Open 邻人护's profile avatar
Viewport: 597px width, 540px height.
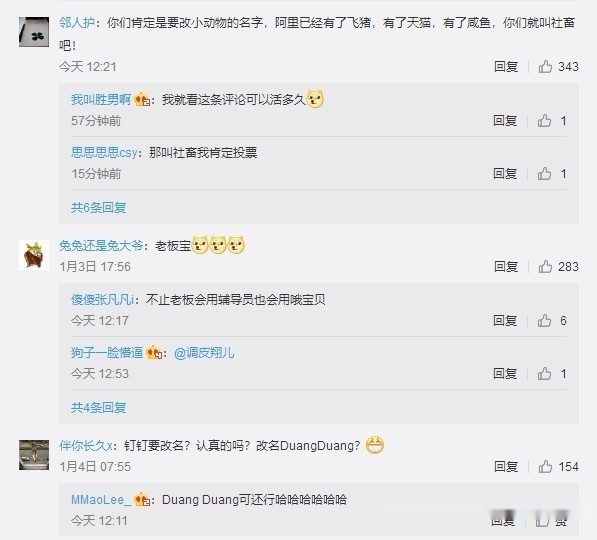click(34, 32)
